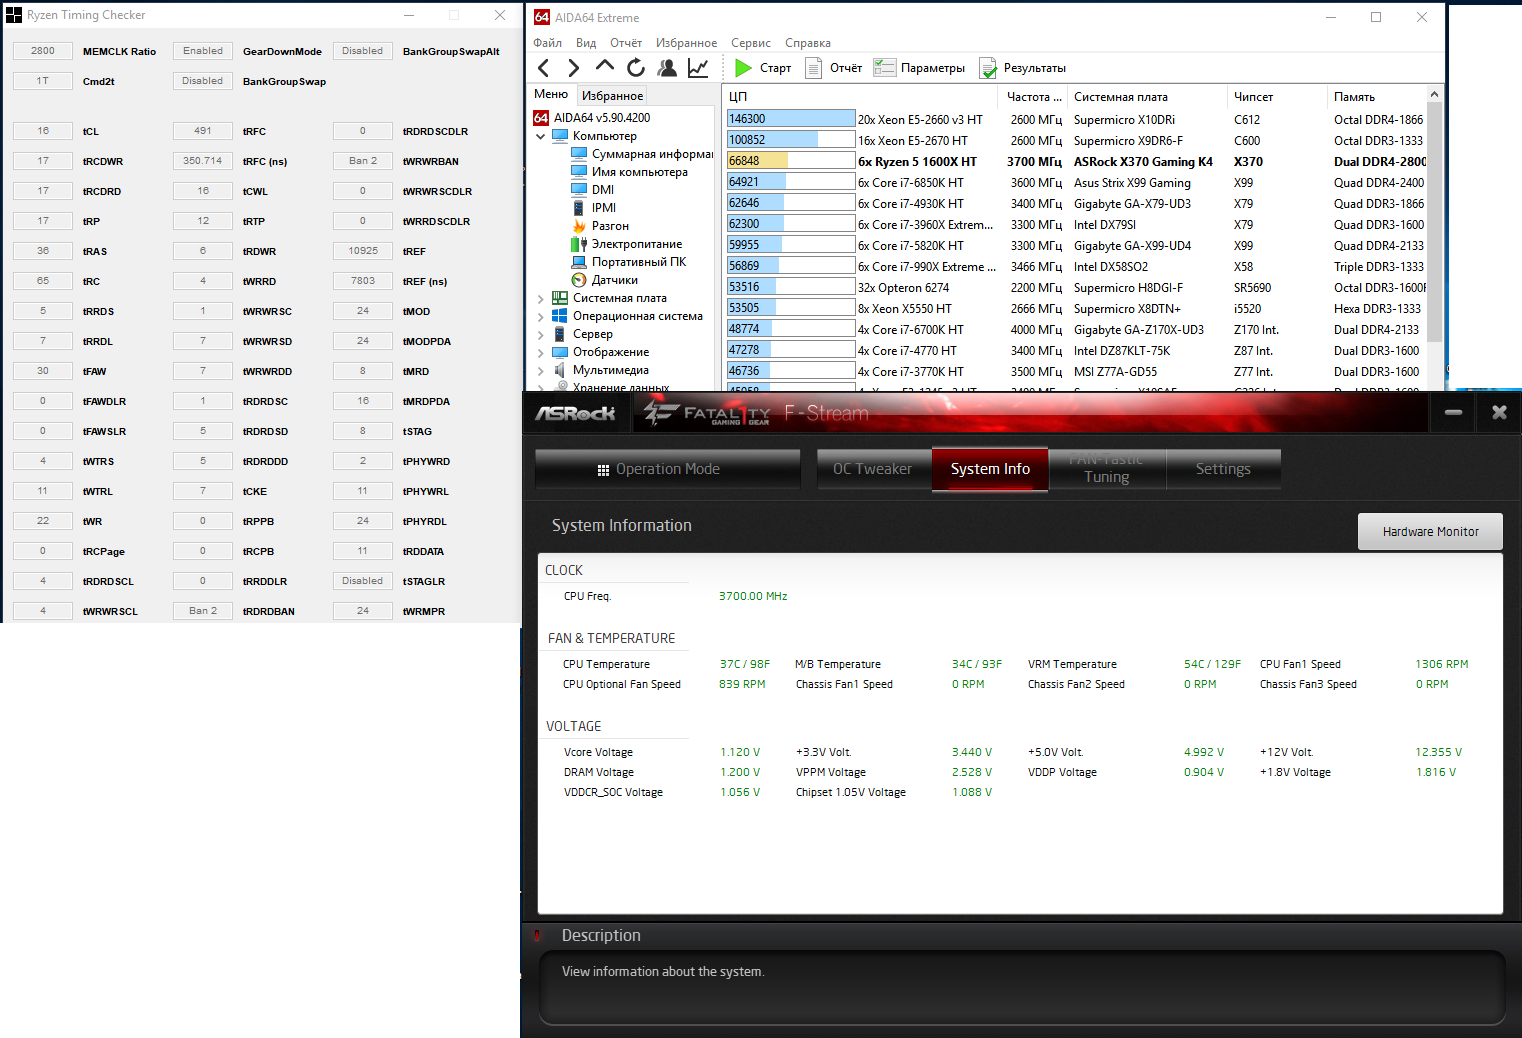Sort by the ЦП column header
1522x1038 pixels.
coord(861,97)
